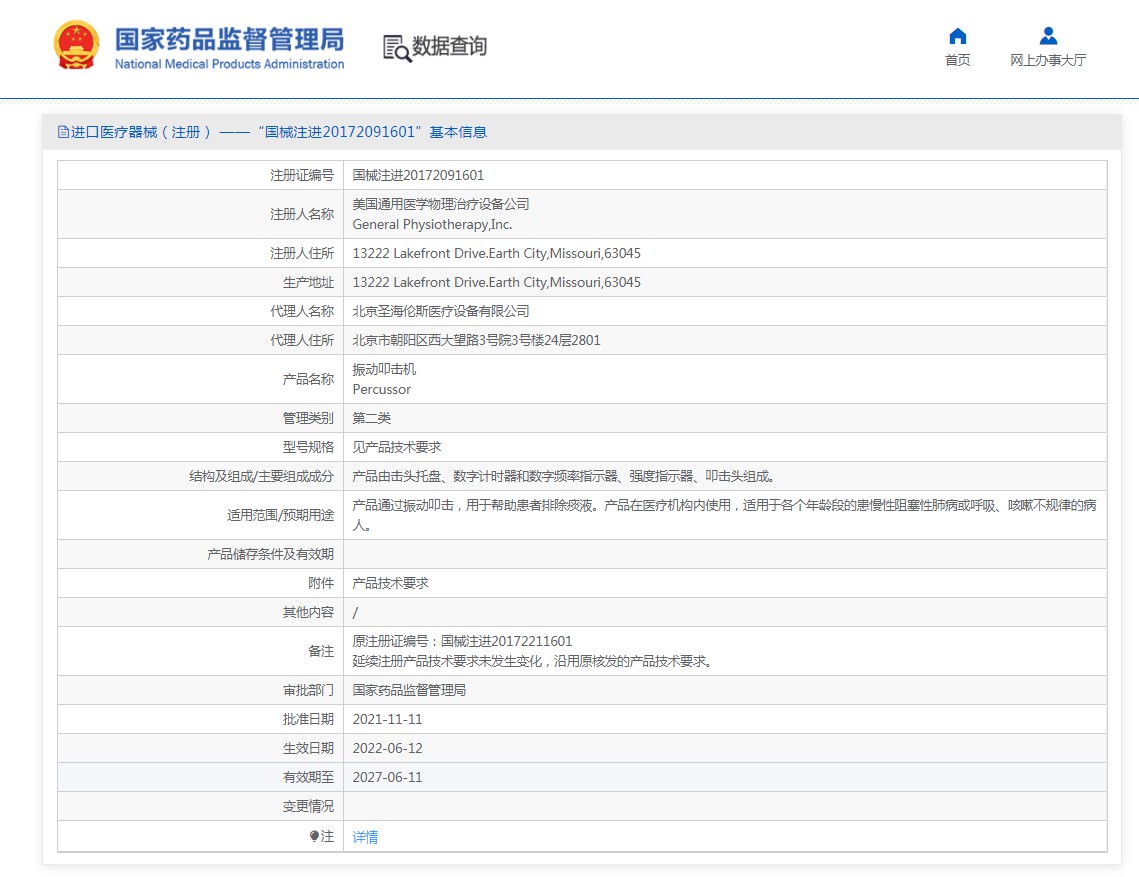Click the 产品储存条件及有效期 label
This screenshot has height=877, width=1139.
[270, 554]
